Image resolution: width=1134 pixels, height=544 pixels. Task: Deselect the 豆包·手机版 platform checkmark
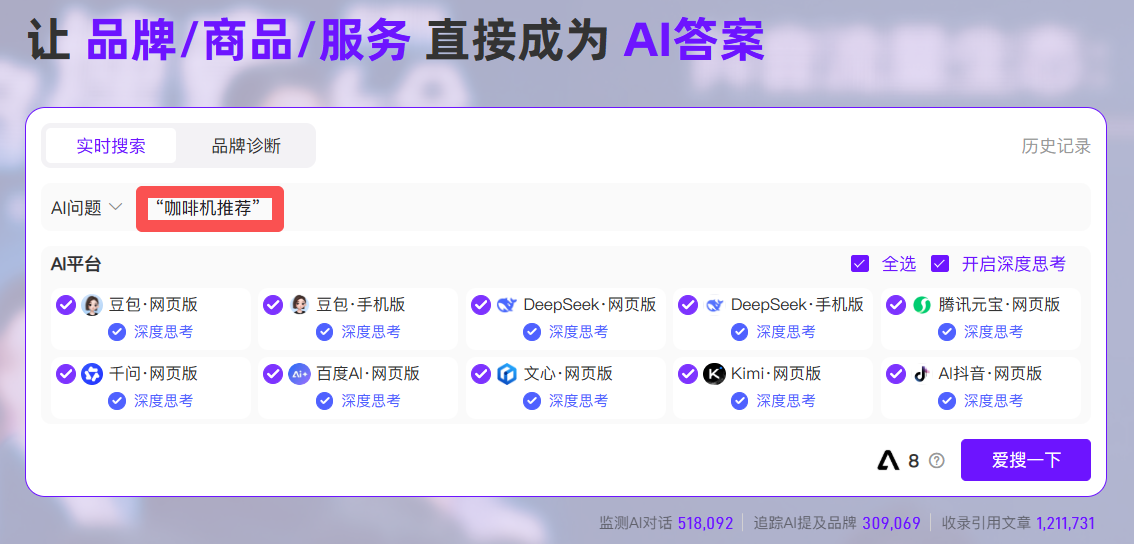(x=273, y=305)
